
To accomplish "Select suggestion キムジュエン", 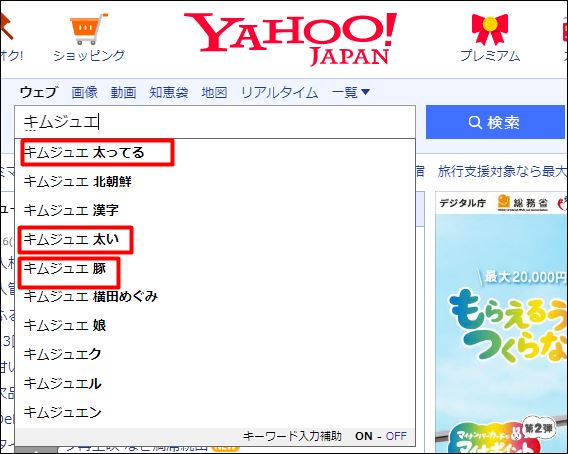I will (x=215, y=412).
